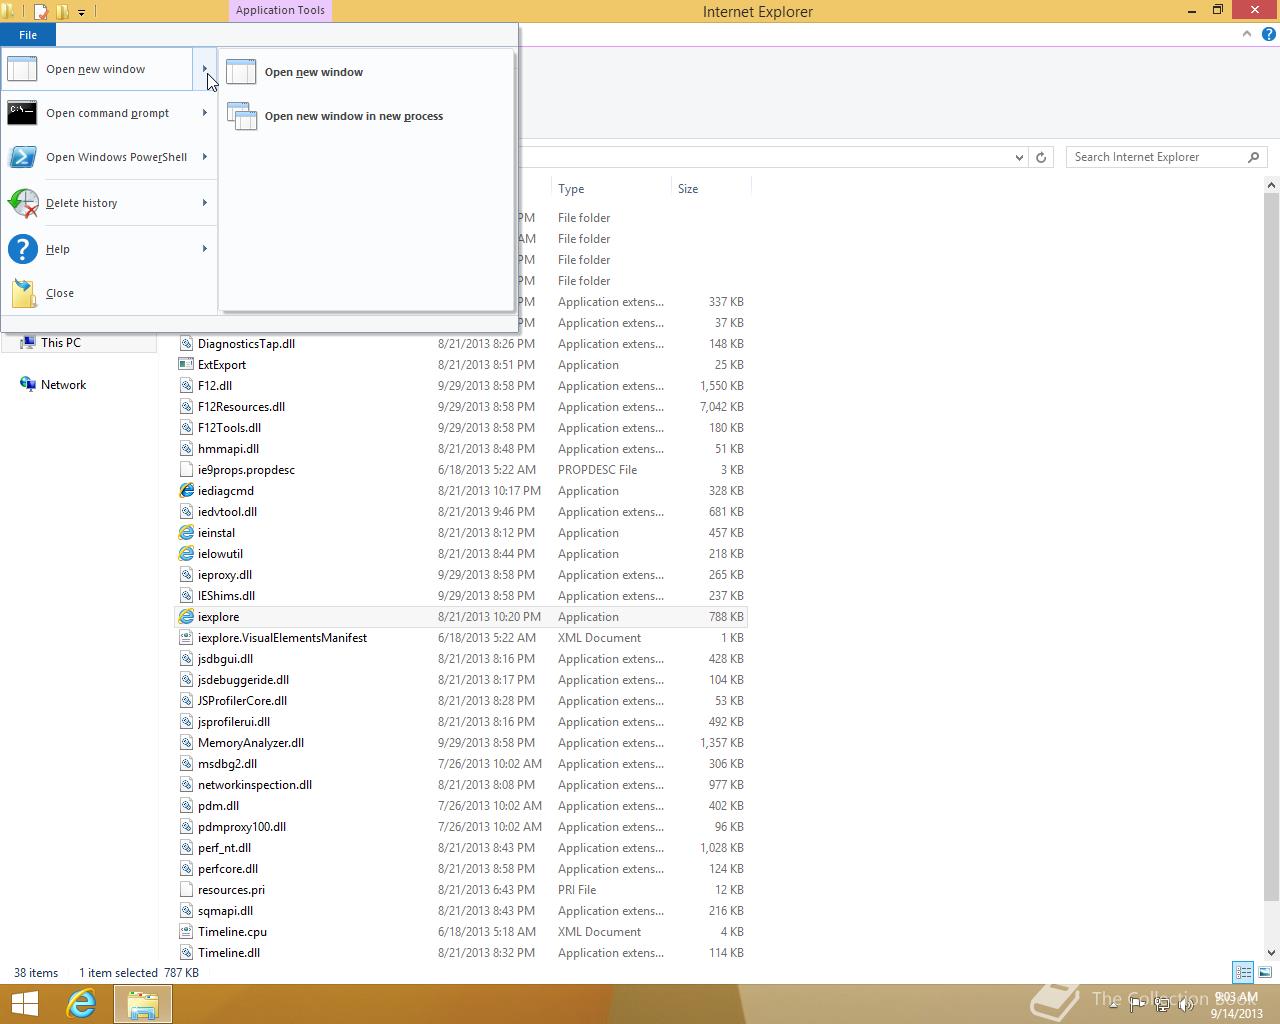
Task: Select Application Tools contextual tab
Action: tap(280, 10)
